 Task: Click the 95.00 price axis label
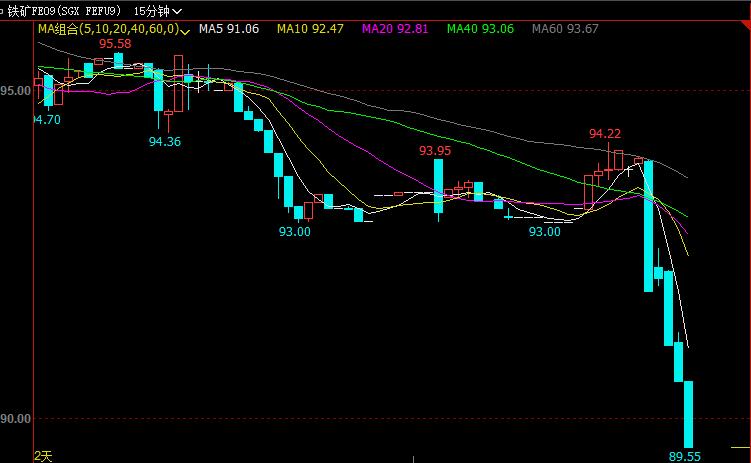pyautogui.click(x=15, y=90)
